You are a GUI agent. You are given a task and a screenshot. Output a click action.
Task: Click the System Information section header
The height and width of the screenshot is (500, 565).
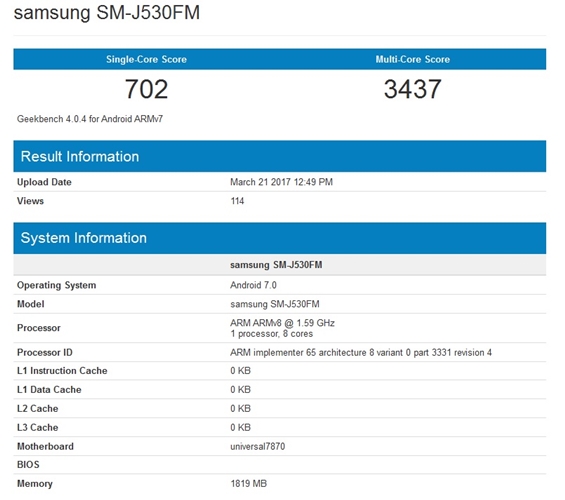[280, 238]
